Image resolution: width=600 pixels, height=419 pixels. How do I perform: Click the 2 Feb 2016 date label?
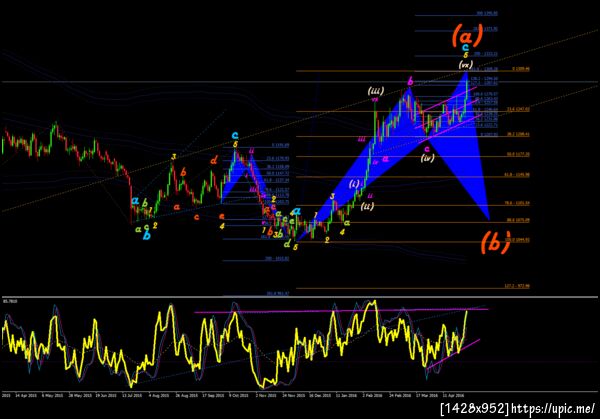coord(373,395)
